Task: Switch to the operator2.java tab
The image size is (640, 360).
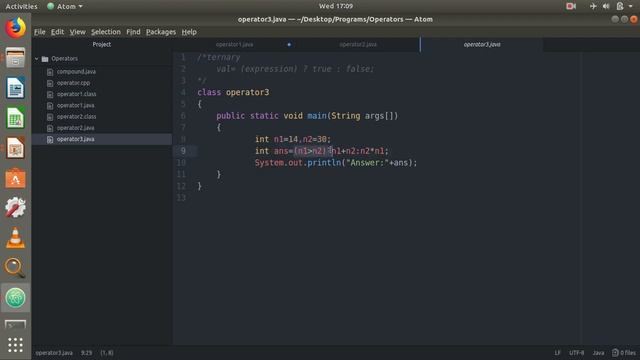Action: pos(358,44)
